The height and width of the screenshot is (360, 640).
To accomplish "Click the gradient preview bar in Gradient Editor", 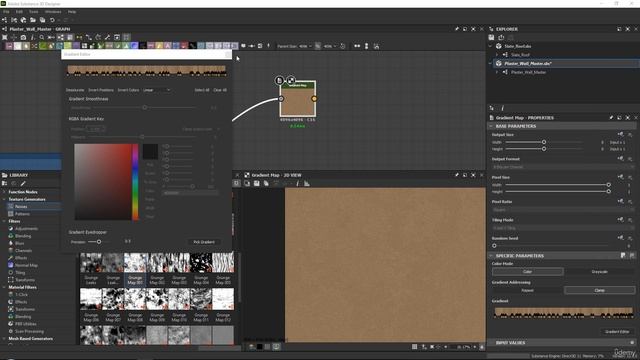I will click(x=147, y=70).
